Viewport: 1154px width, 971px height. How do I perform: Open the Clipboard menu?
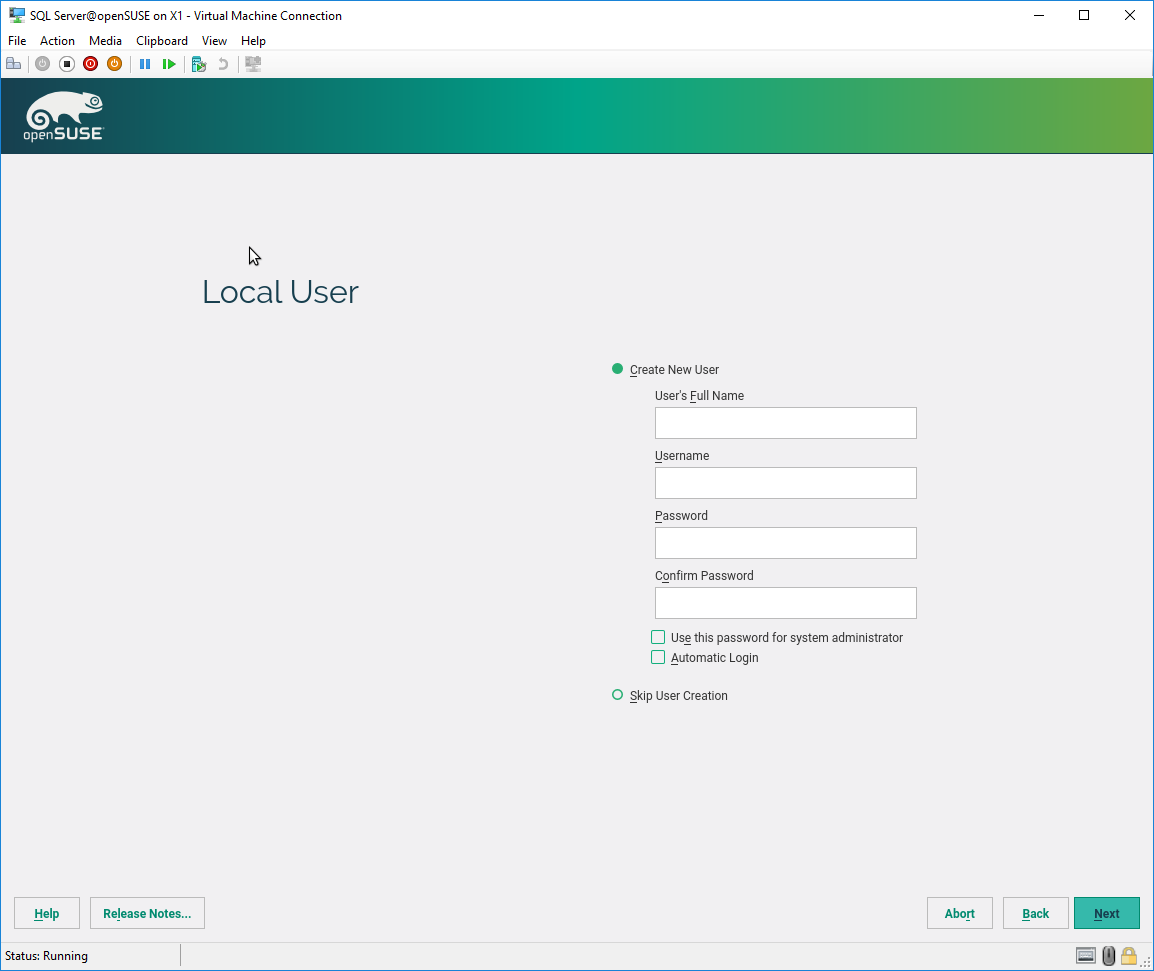click(x=162, y=40)
